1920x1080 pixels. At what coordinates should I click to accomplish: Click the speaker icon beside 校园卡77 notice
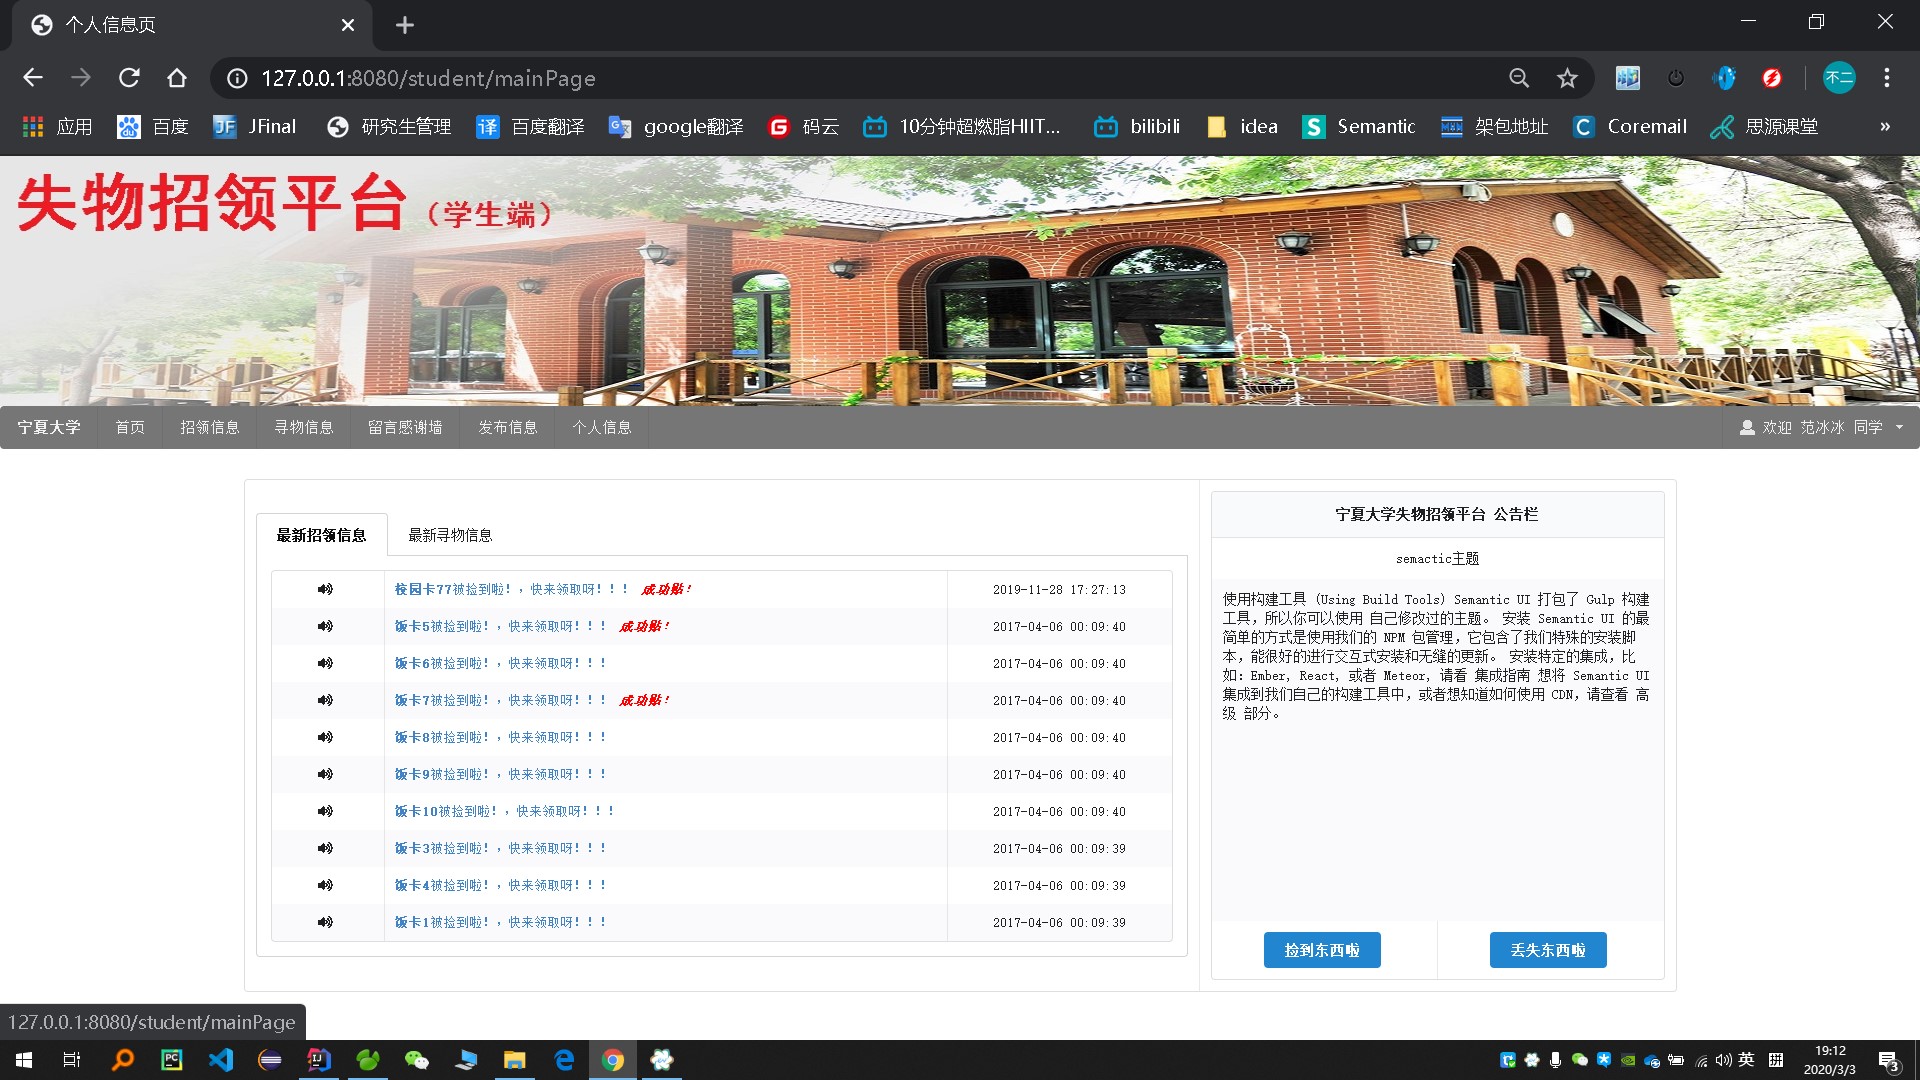[325, 589]
